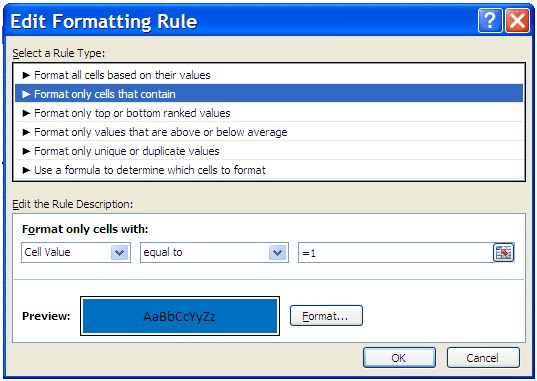Open the Help question mark button
537x381 pixels.
[x=490, y=21]
